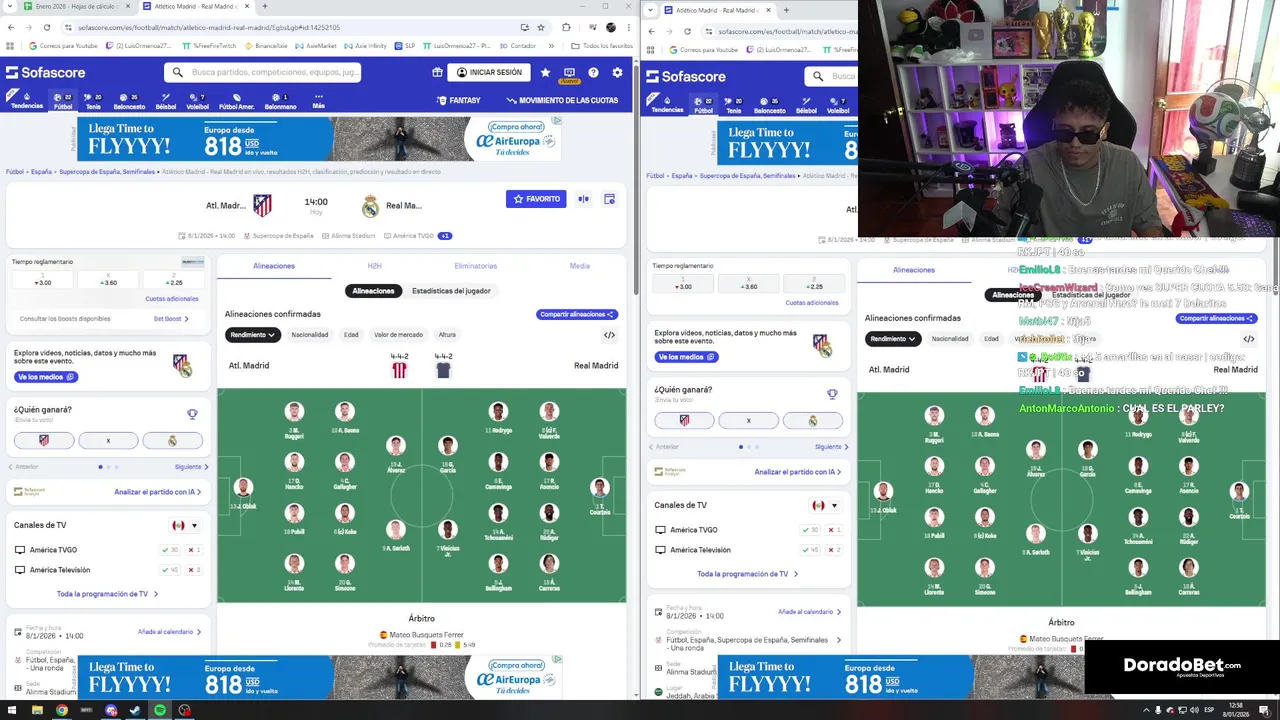Image resolution: width=1280 pixels, height=720 pixels.
Task: Open Sofascore settings gear in left window
Action: point(617,72)
